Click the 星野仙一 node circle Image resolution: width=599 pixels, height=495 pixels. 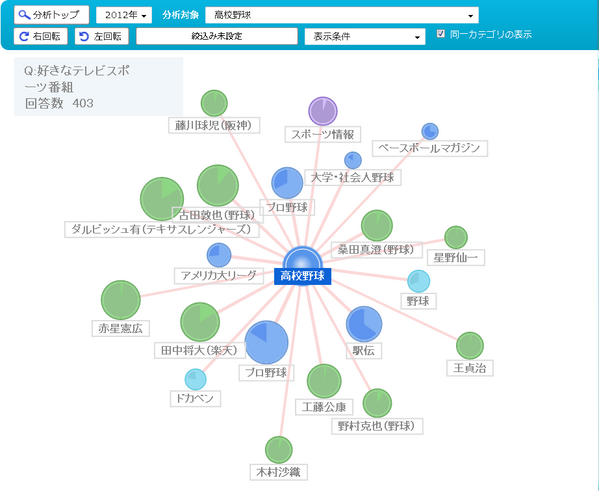456,237
